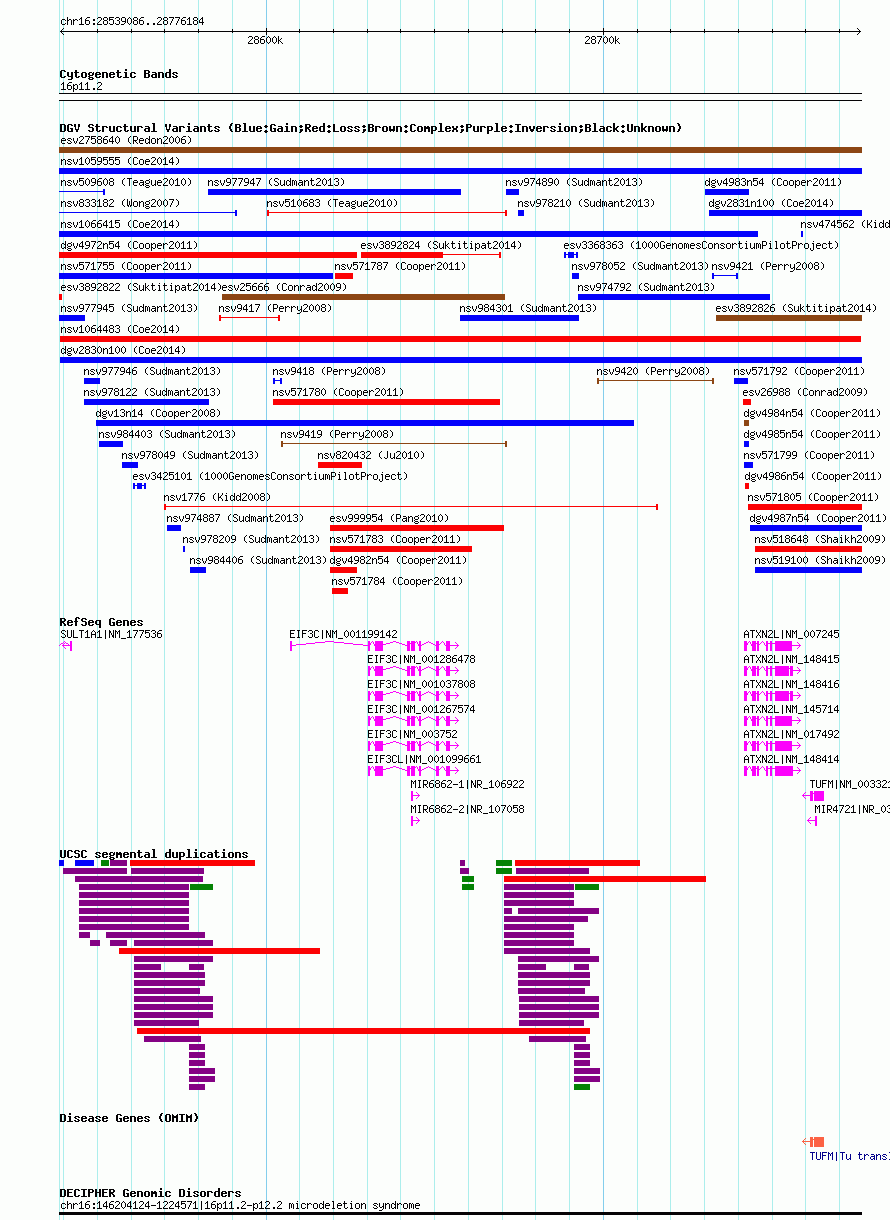Select variant nsv978210 (Sudmant2013)
This screenshot has height=1220, width=890.
[586, 203]
